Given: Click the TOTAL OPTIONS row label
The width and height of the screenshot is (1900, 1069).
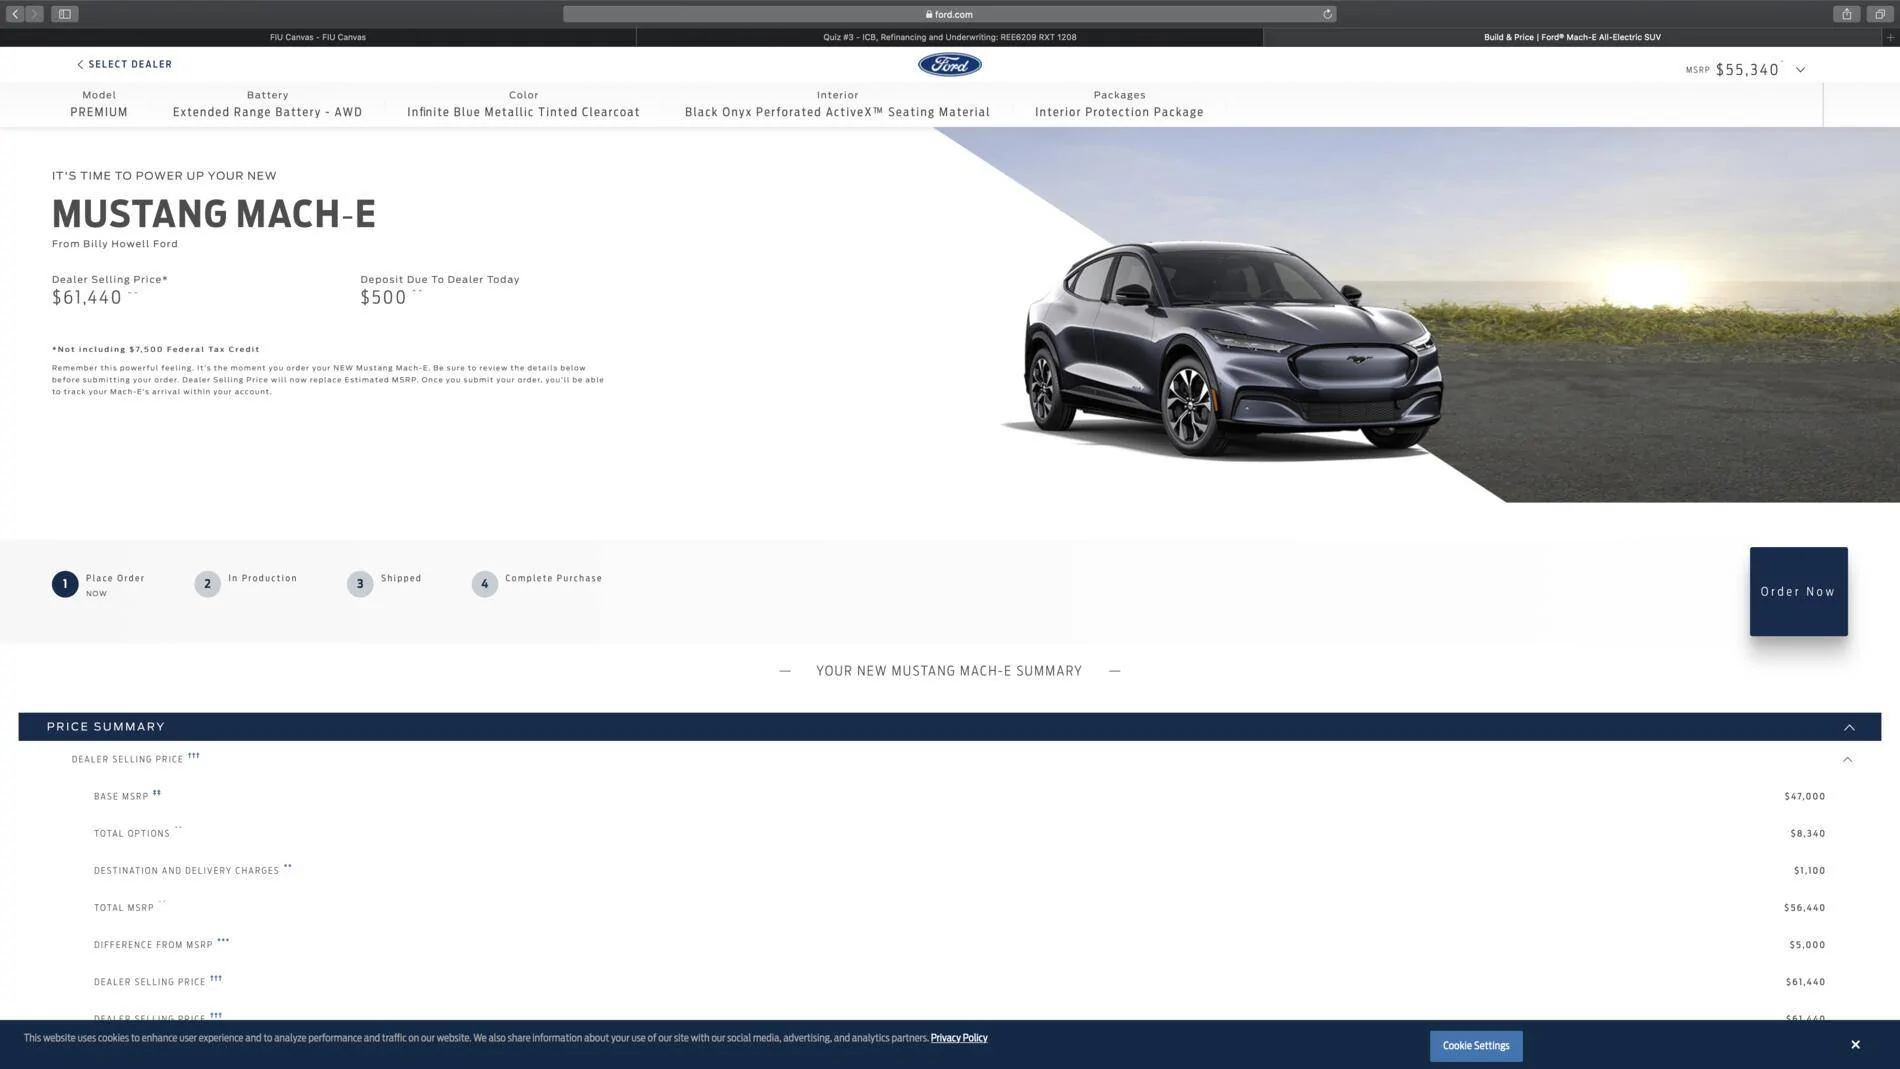Looking at the screenshot, I should [x=132, y=834].
